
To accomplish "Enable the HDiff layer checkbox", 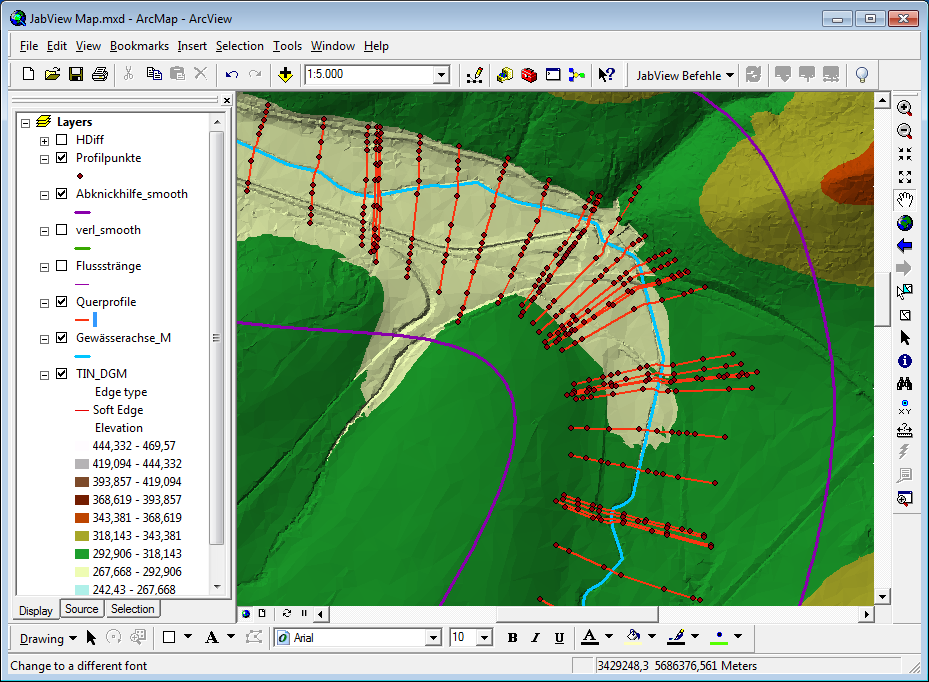I will [x=62, y=140].
